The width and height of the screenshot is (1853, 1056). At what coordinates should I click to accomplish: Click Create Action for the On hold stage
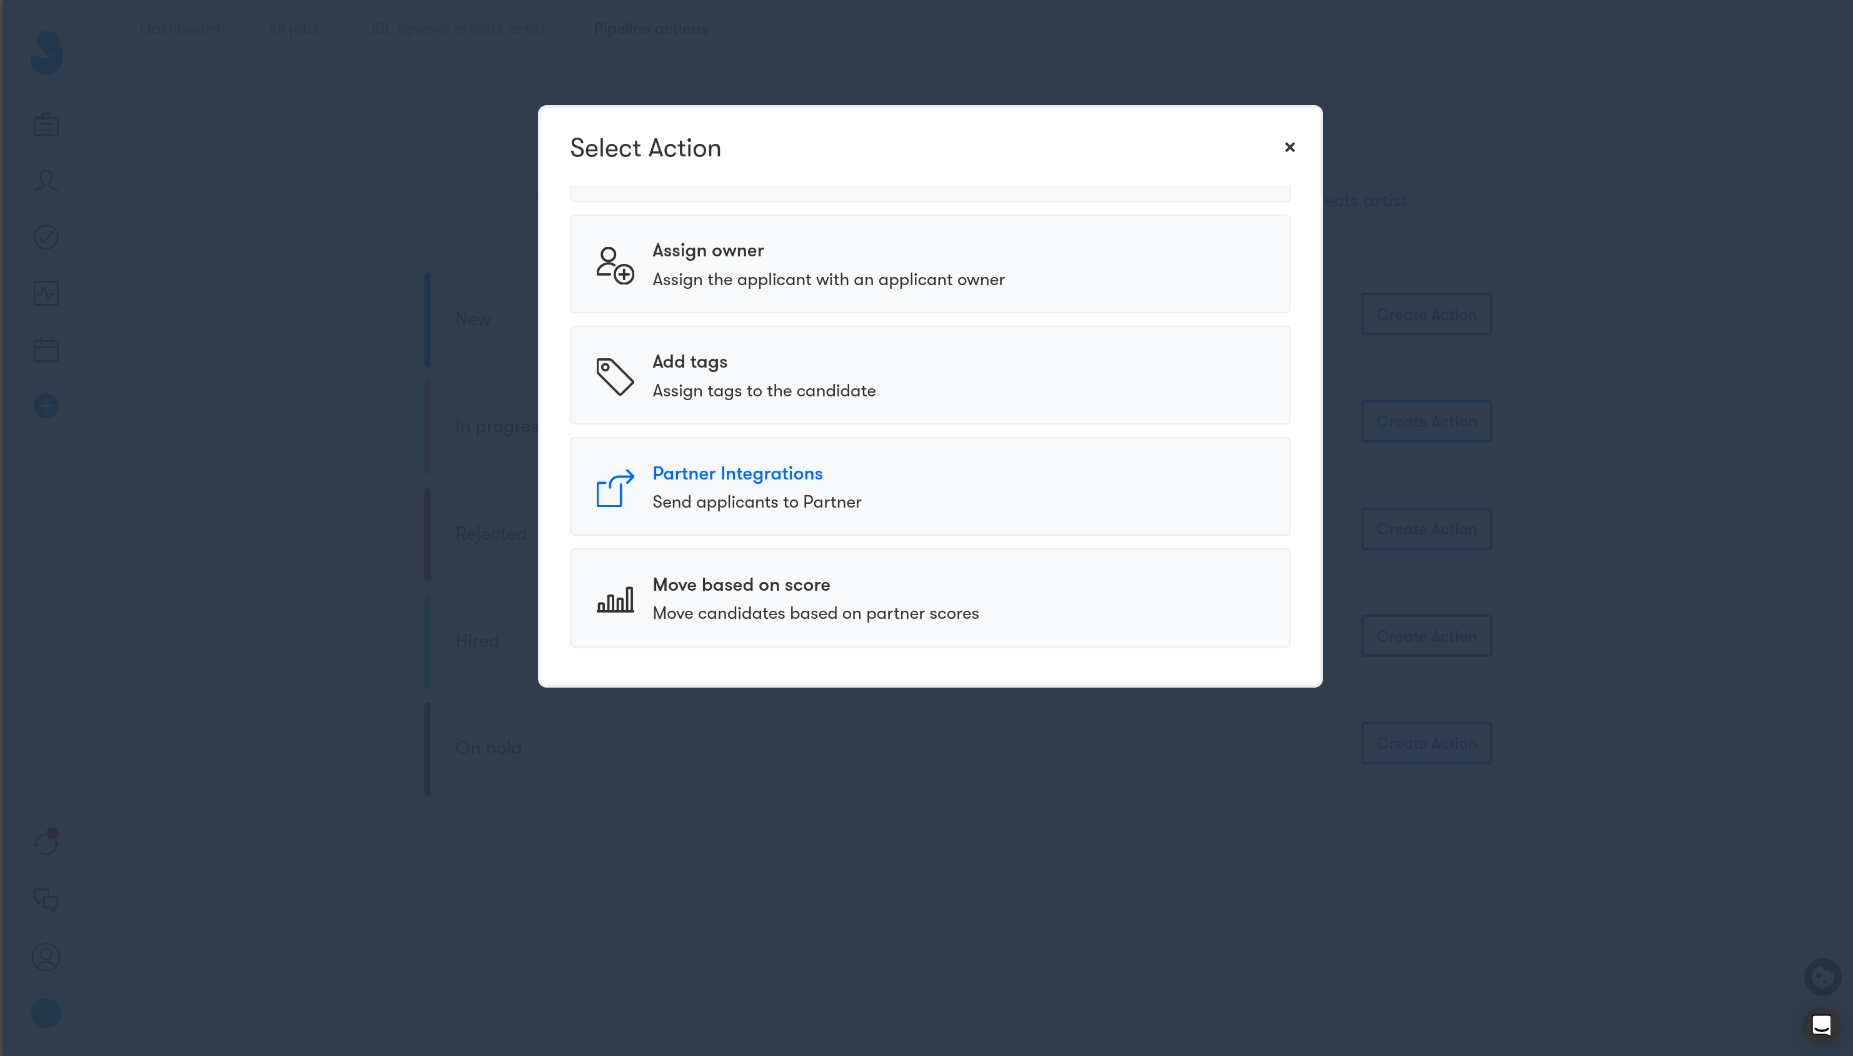tap(1426, 743)
